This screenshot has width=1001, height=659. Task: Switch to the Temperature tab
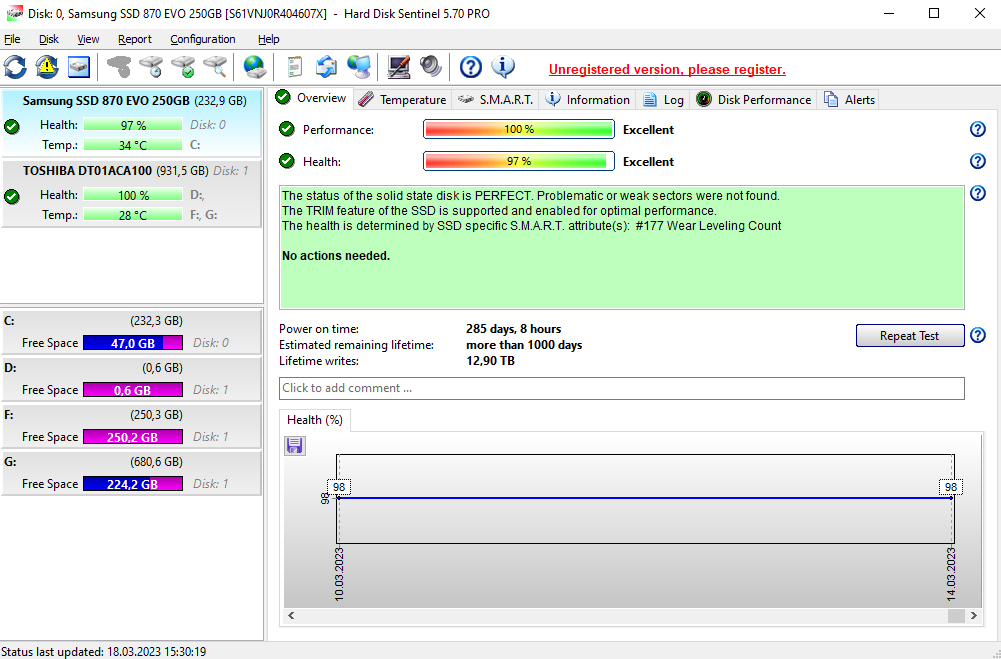(402, 100)
